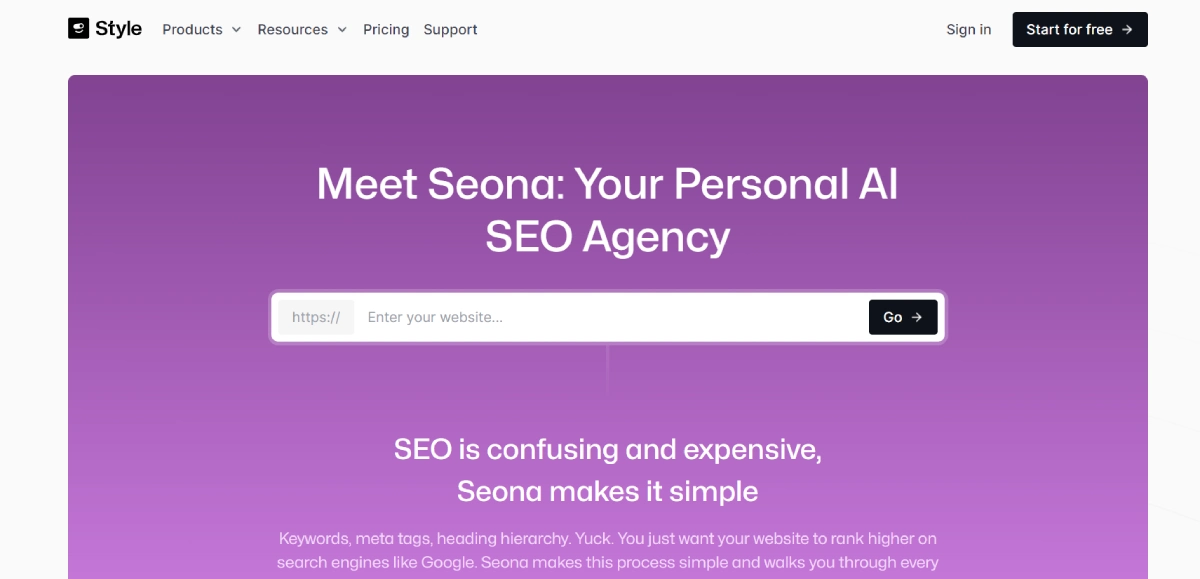Screen dimensions: 1200x579
Task: Click the arrow icon in Start for free
Action: point(1127,30)
